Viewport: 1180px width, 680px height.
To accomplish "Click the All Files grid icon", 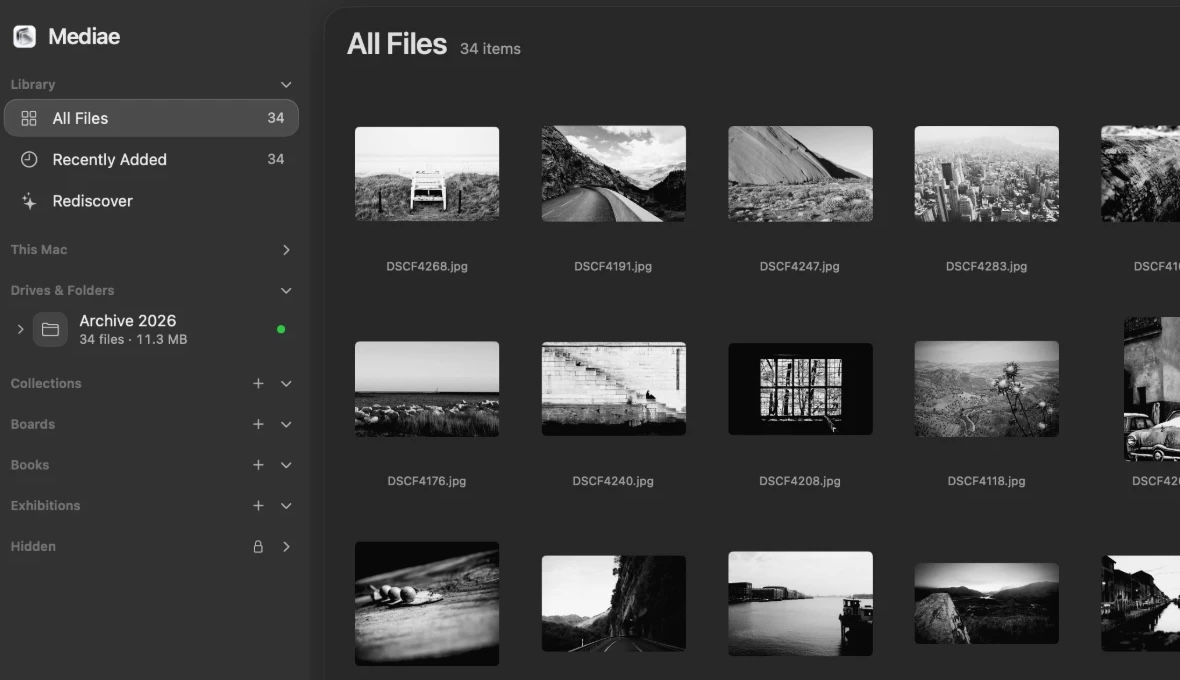I will coord(29,118).
